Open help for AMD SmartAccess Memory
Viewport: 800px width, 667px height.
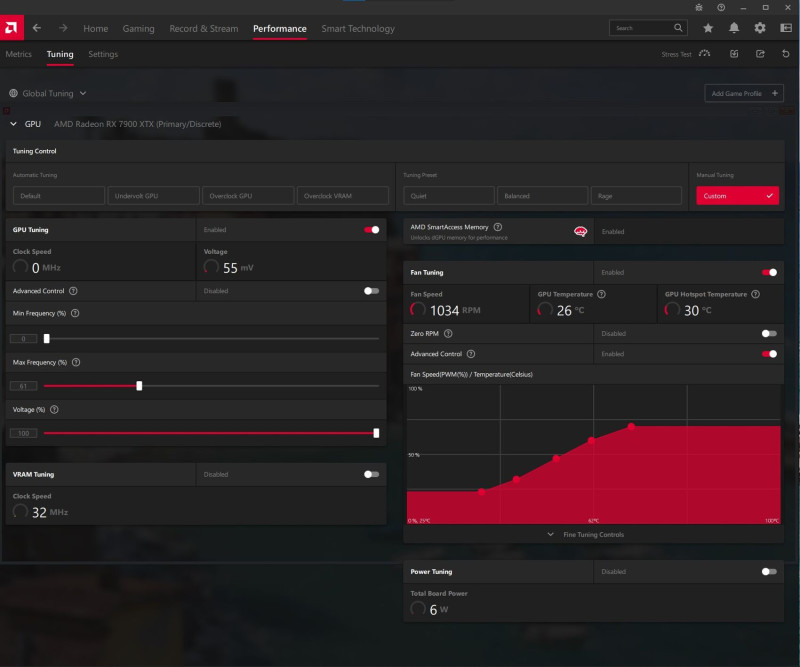498,227
